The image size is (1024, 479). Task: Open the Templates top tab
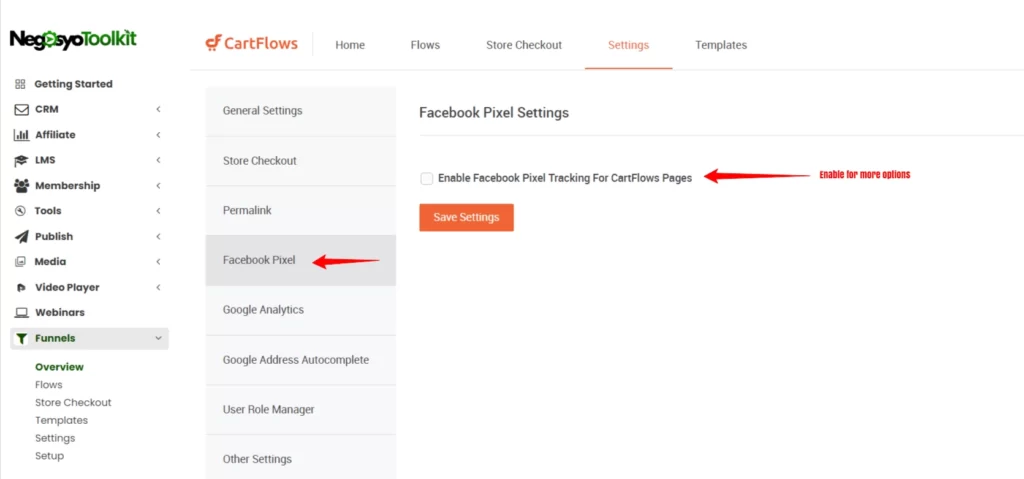721,45
